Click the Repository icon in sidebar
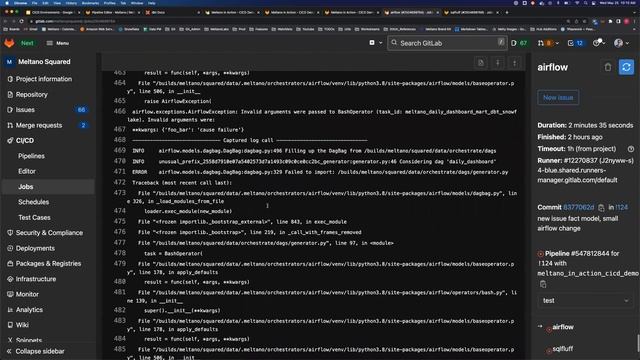Image resolution: width=640 pixels, height=360 pixels. [x=10, y=94]
